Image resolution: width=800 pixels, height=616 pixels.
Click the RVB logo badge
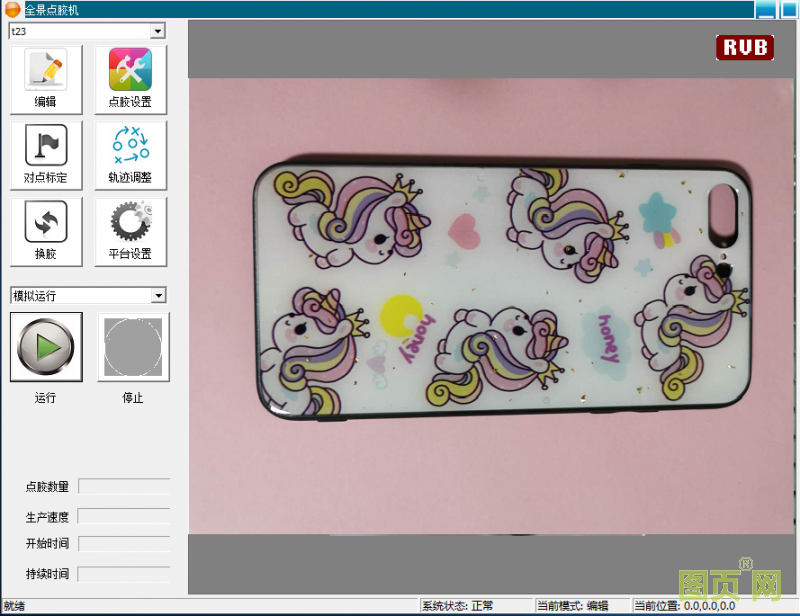pos(745,47)
